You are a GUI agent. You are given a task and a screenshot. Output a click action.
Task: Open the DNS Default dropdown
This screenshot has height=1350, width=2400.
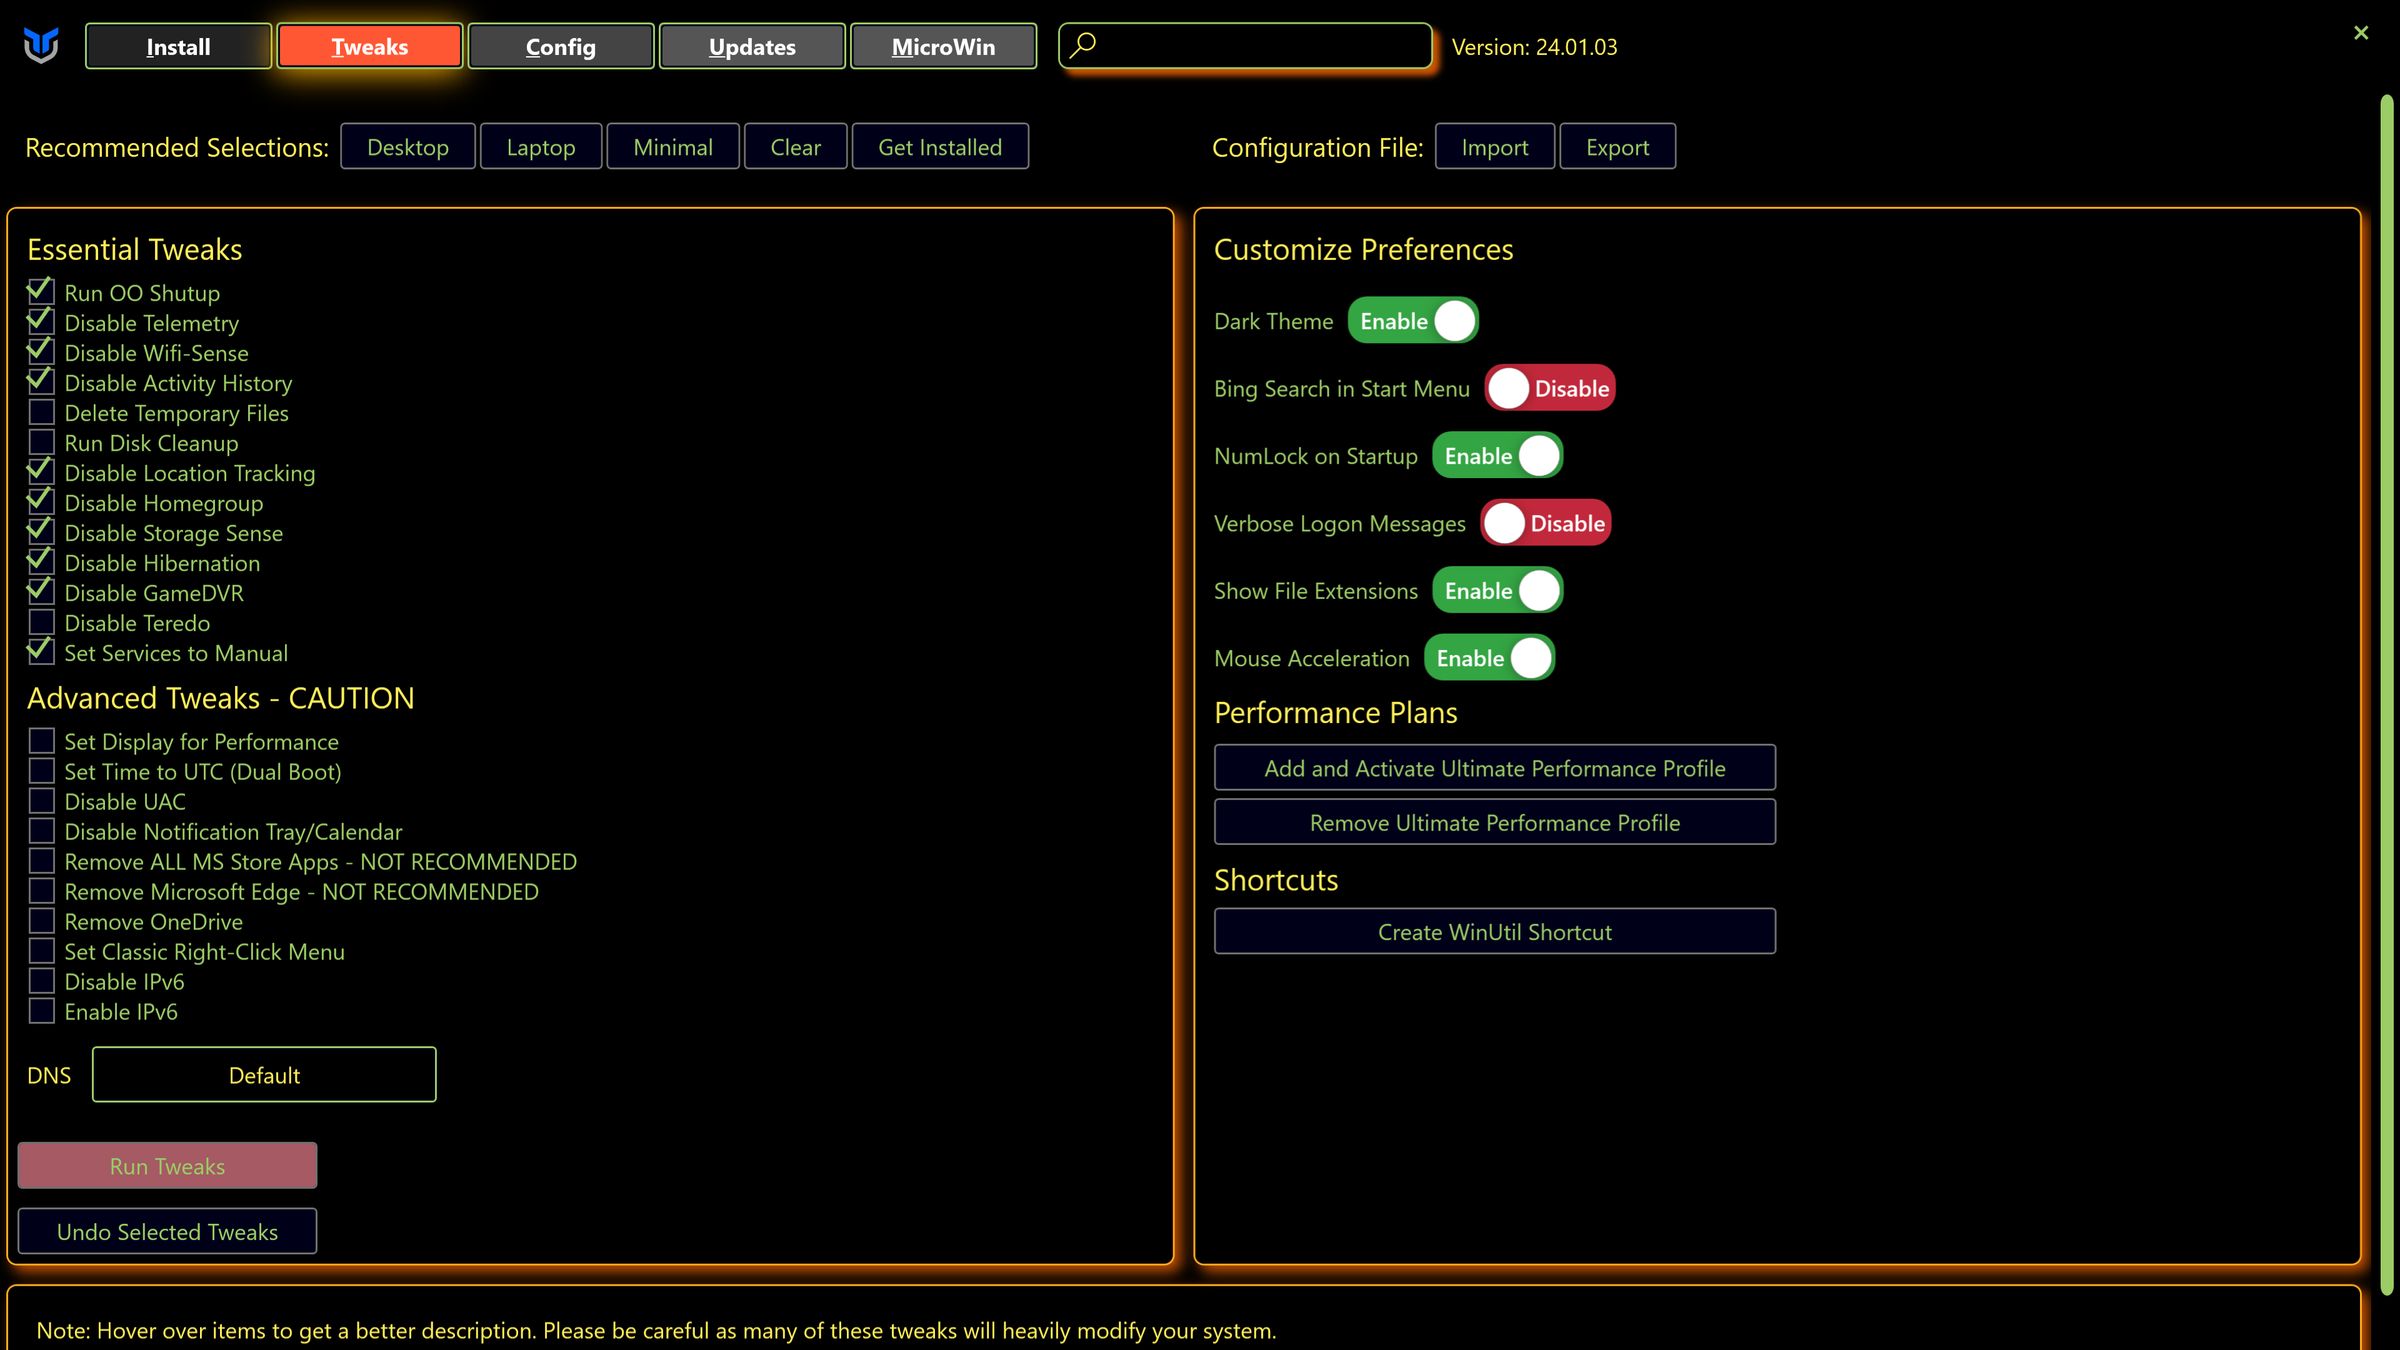[x=264, y=1075]
